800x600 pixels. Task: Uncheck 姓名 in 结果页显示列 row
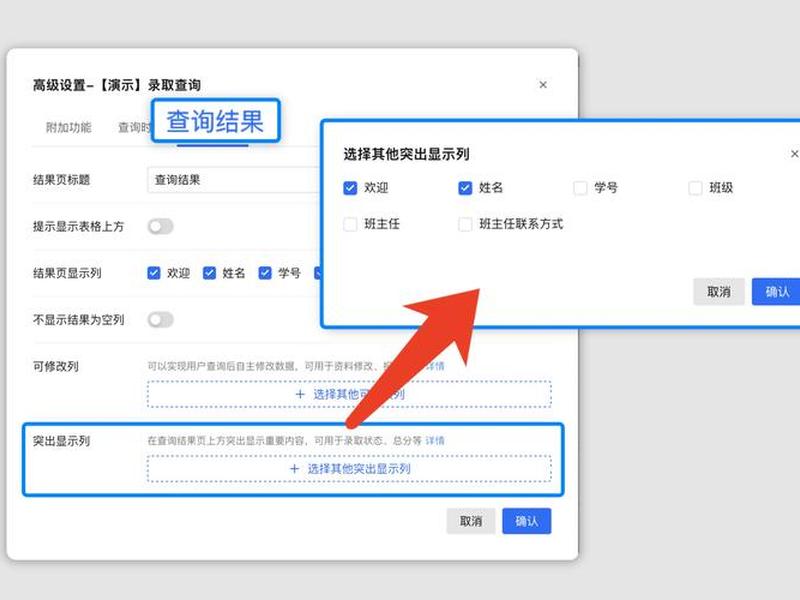pos(209,273)
